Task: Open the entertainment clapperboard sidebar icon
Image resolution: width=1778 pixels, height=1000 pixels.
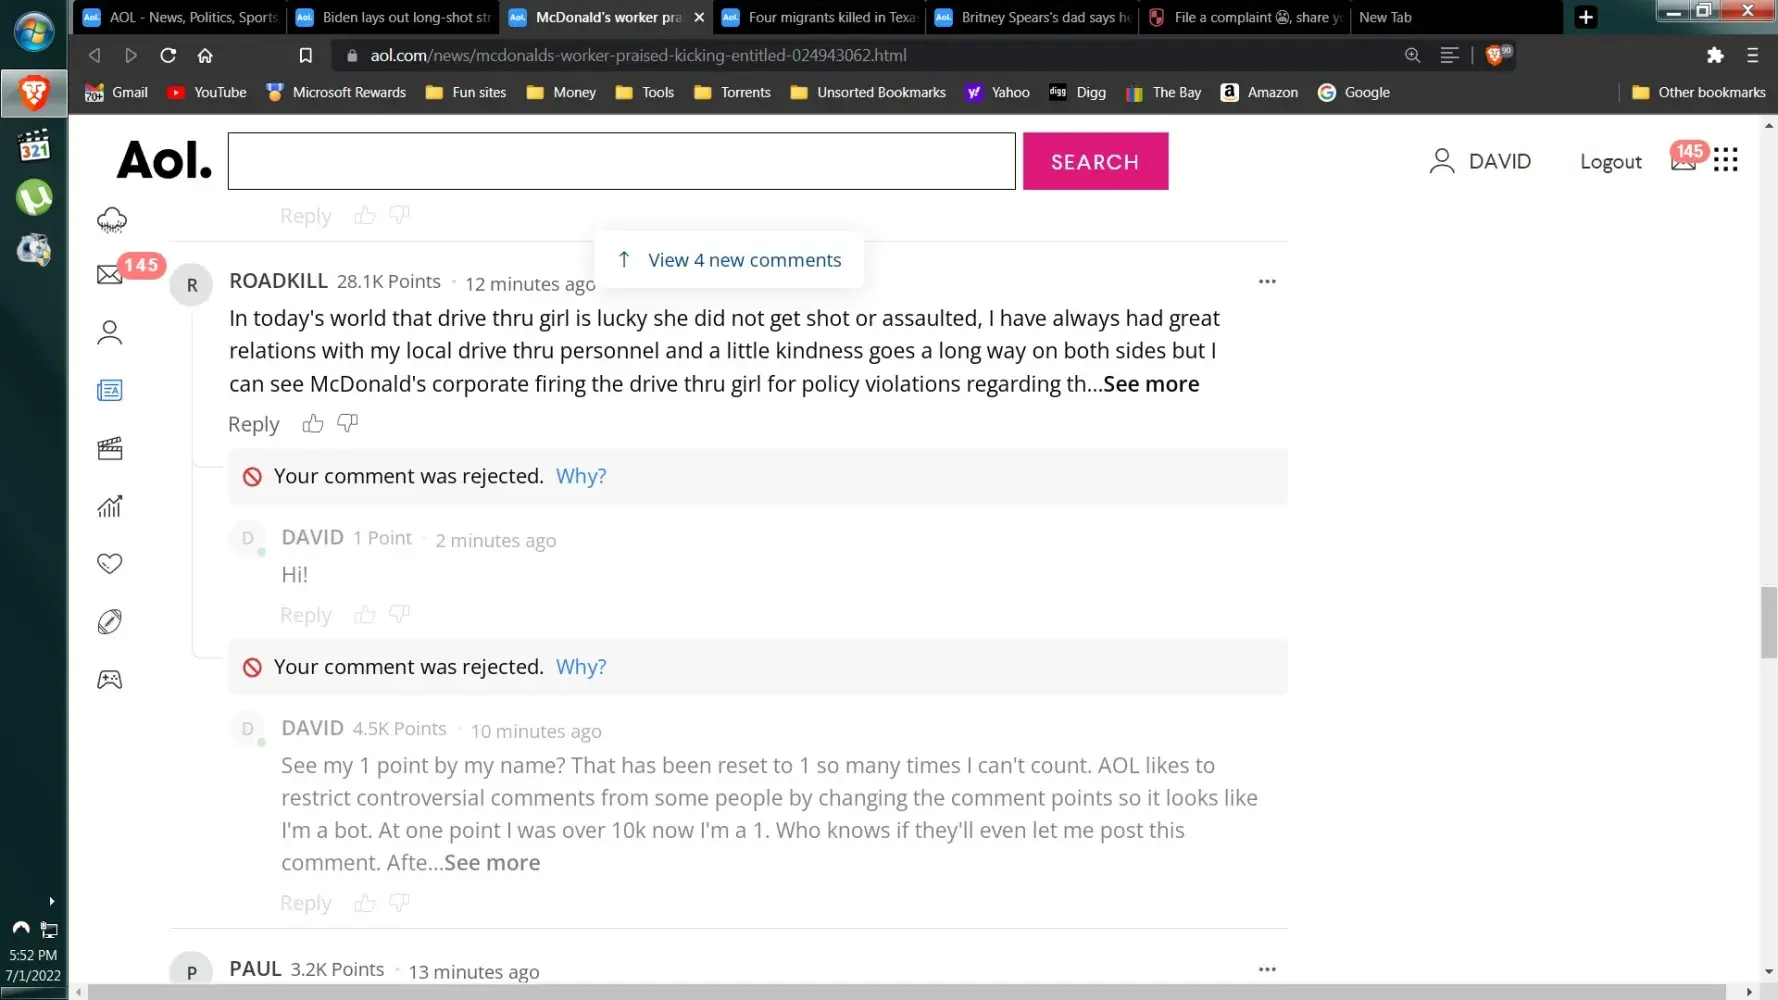Action: pos(110,449)
